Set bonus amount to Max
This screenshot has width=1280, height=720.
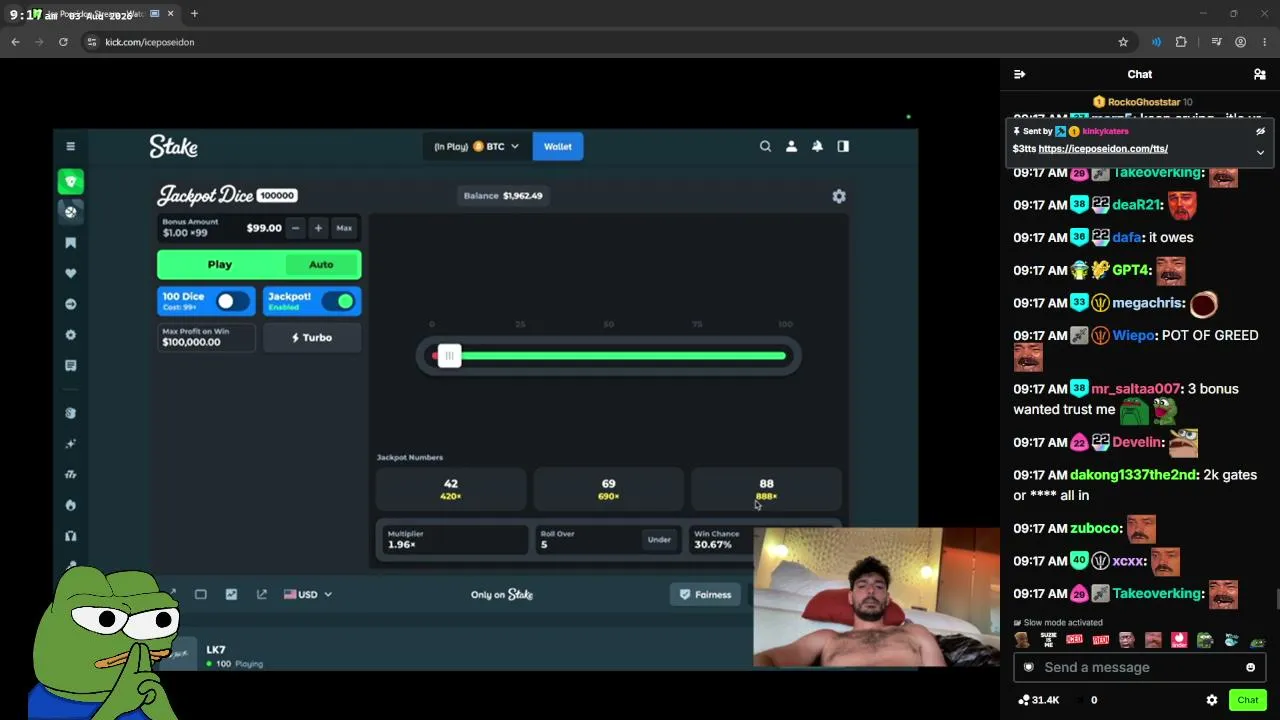tap(344, 228)
